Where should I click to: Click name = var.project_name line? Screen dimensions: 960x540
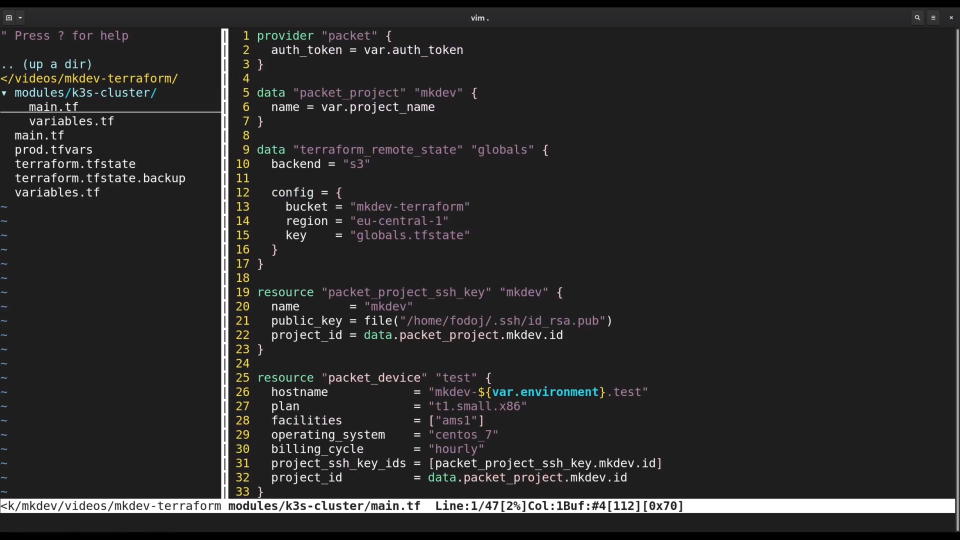pyautogui.click(x=353, y=107)
